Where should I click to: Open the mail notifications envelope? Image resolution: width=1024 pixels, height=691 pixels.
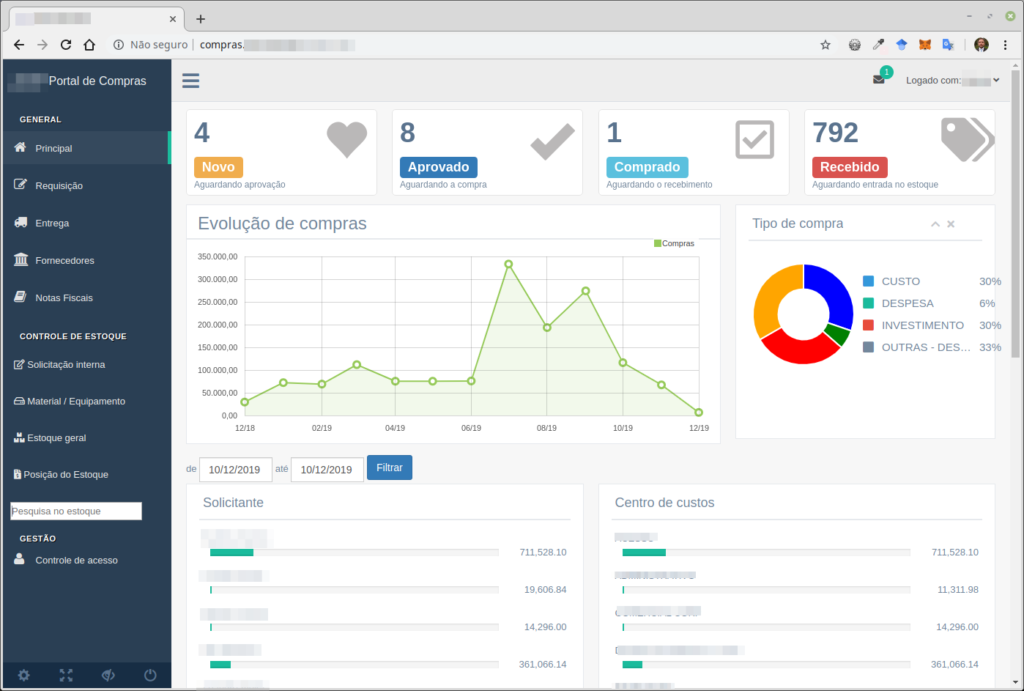[x=879, y=80]
